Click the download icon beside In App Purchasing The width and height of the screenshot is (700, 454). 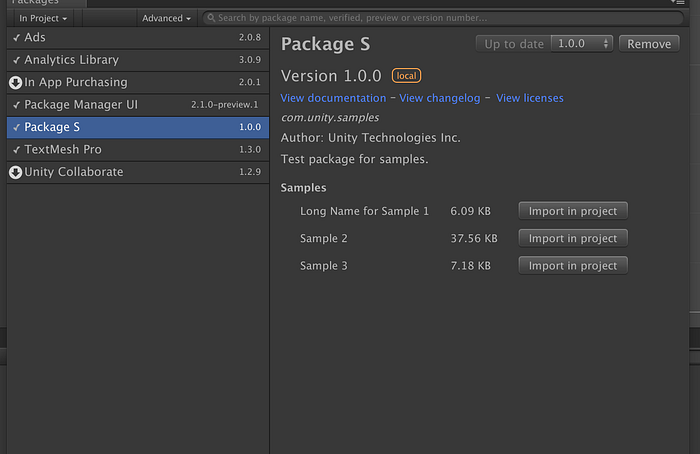(16, 83)
